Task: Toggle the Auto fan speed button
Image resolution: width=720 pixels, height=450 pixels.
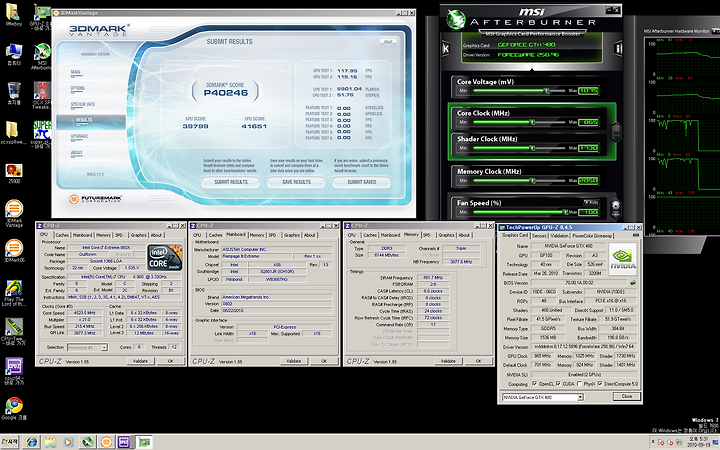Action: [x=591, y=202]
